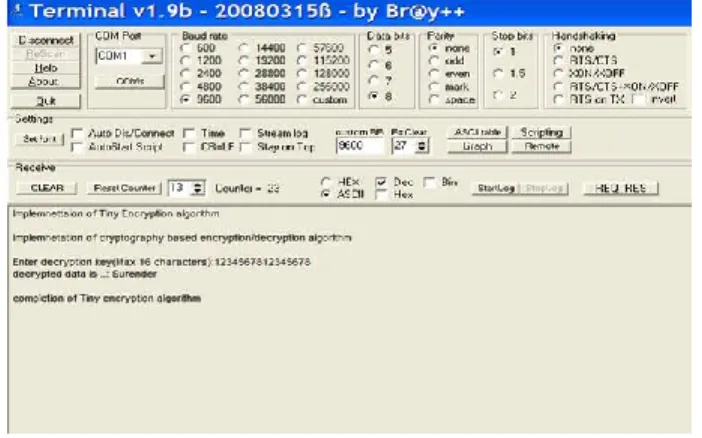The height and width of the screenshot is (438, 702).
Task: Select 1200 baud rate
Action: 185,60
